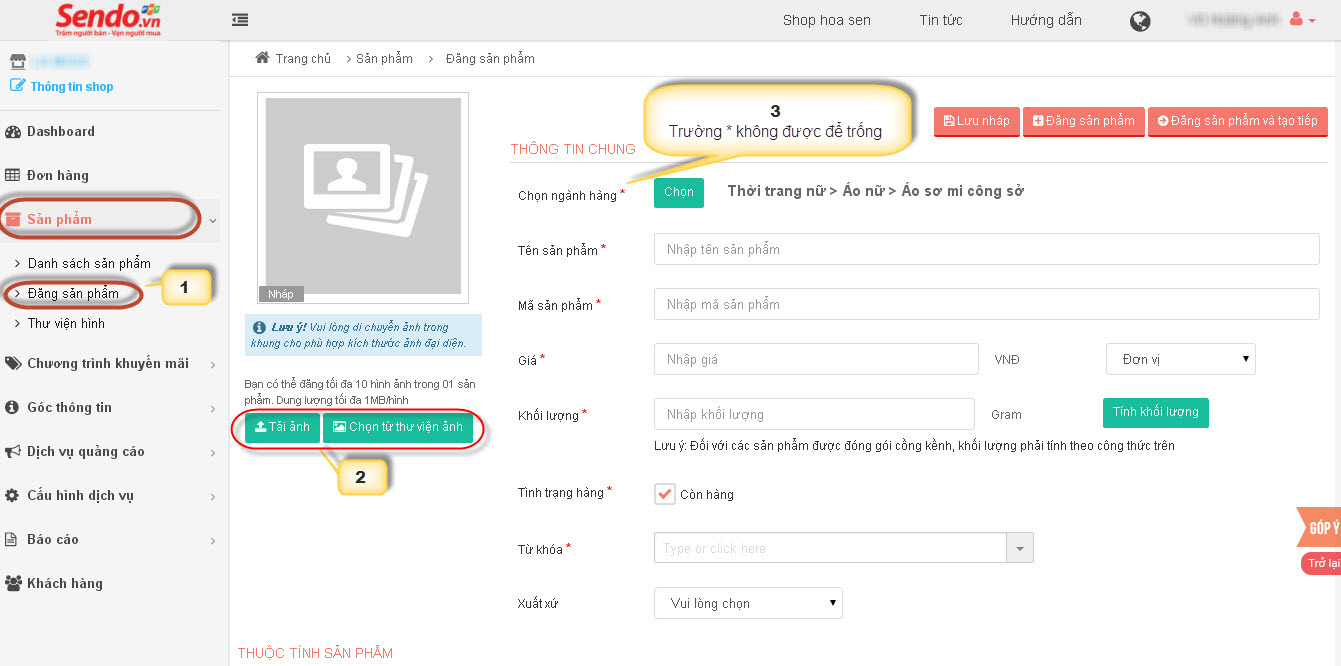Image resolution: width=1341 pixels, height=666 pixels.
Task: Click the Tên sản phẩm input field
Action: (986, 249)
